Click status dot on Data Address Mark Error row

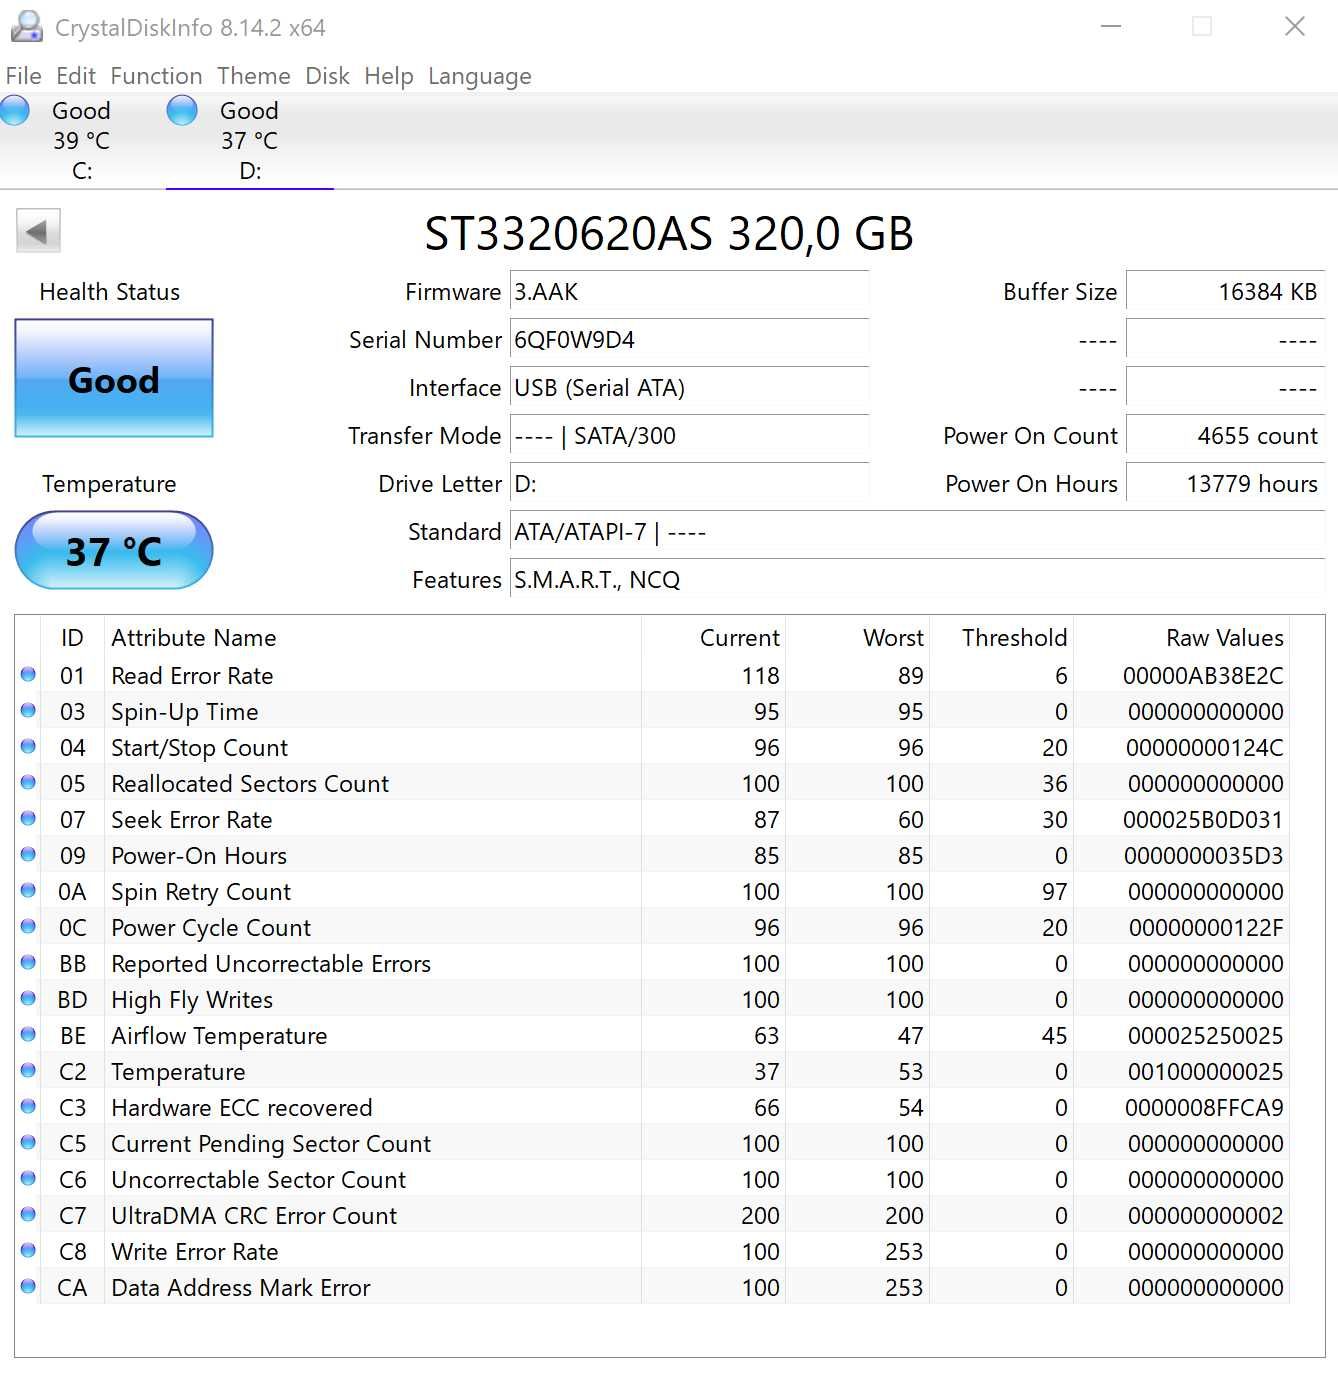(x=28, y=1287)
